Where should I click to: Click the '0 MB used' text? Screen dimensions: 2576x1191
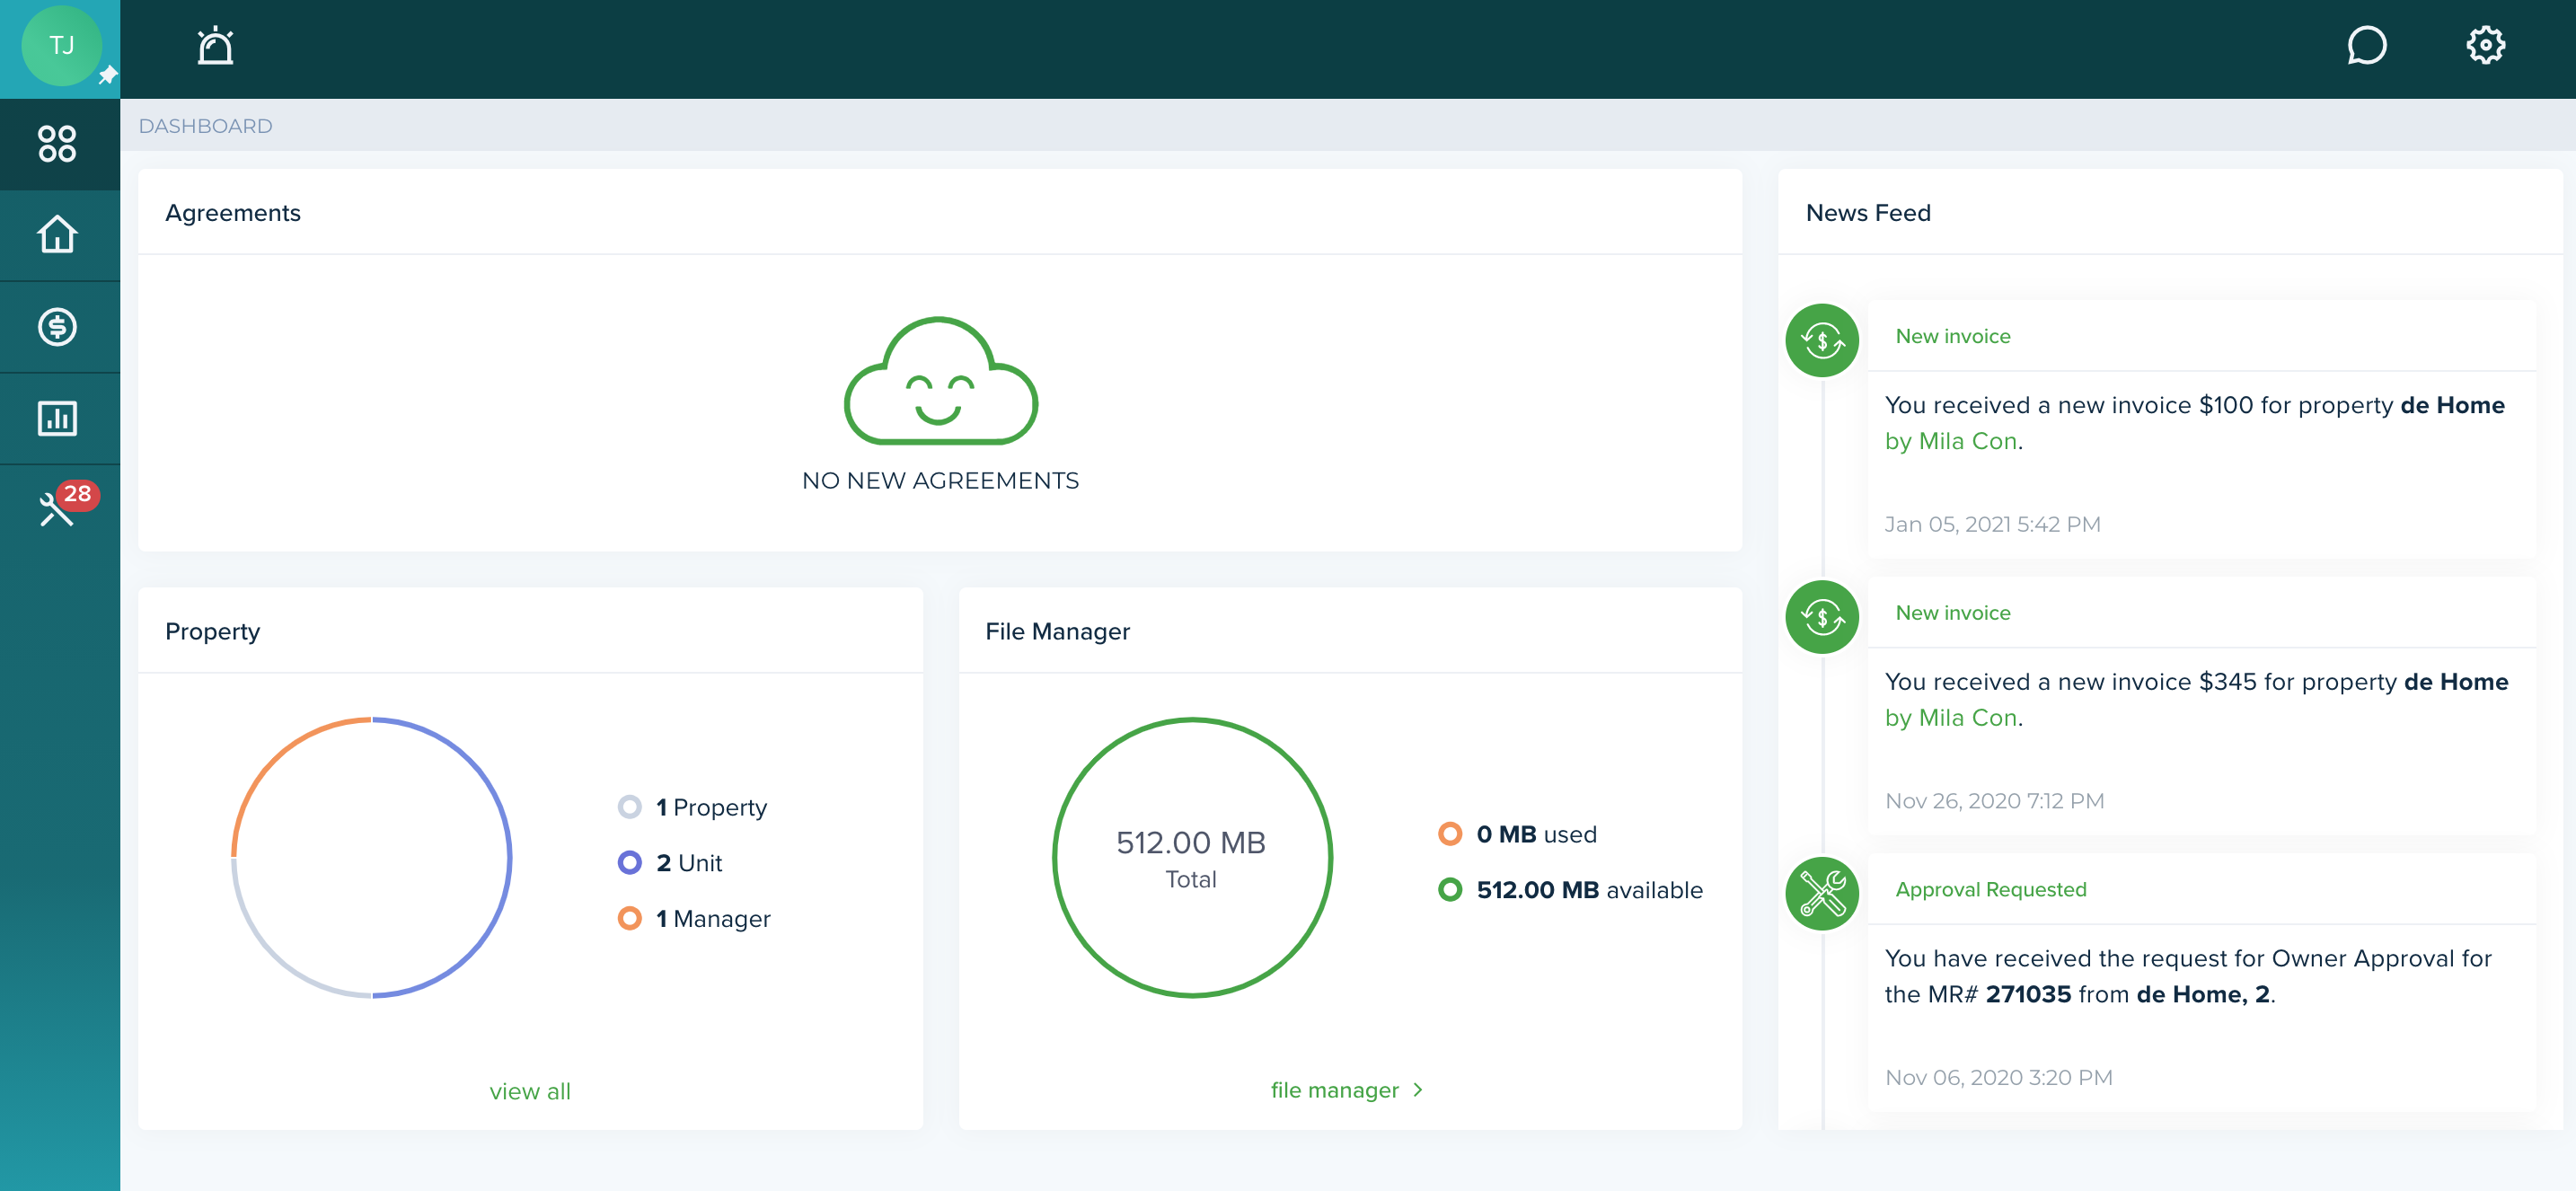click(x=1536, y=834)
